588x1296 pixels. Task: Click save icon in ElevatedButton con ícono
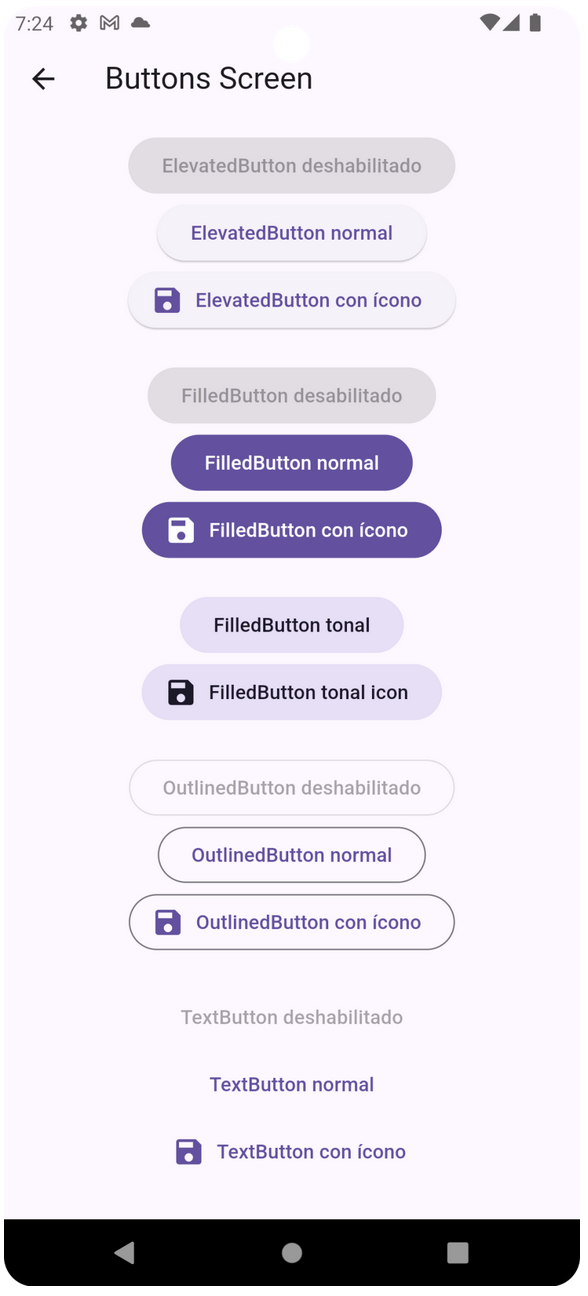tap(167, 300)
